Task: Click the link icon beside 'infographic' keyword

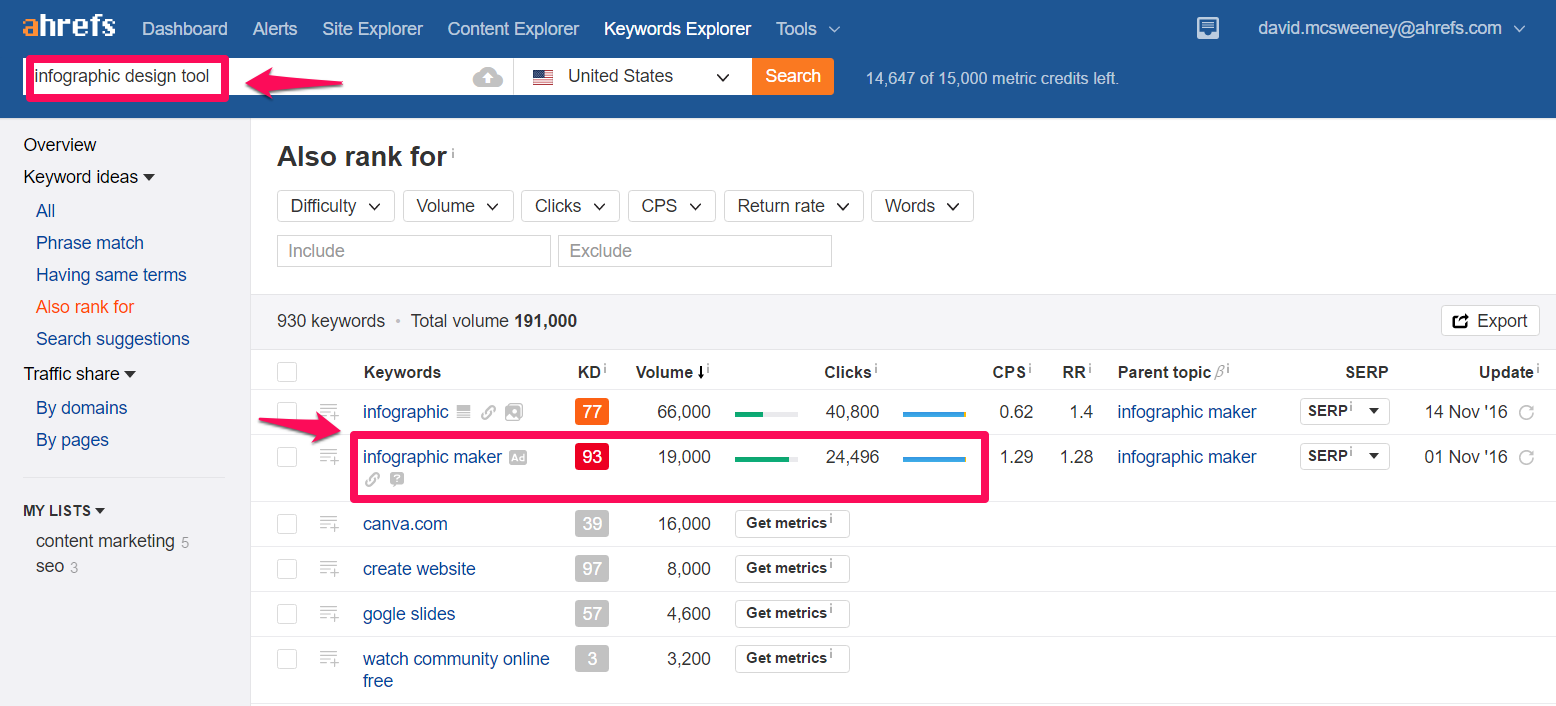Action: [x=488, y=412]
